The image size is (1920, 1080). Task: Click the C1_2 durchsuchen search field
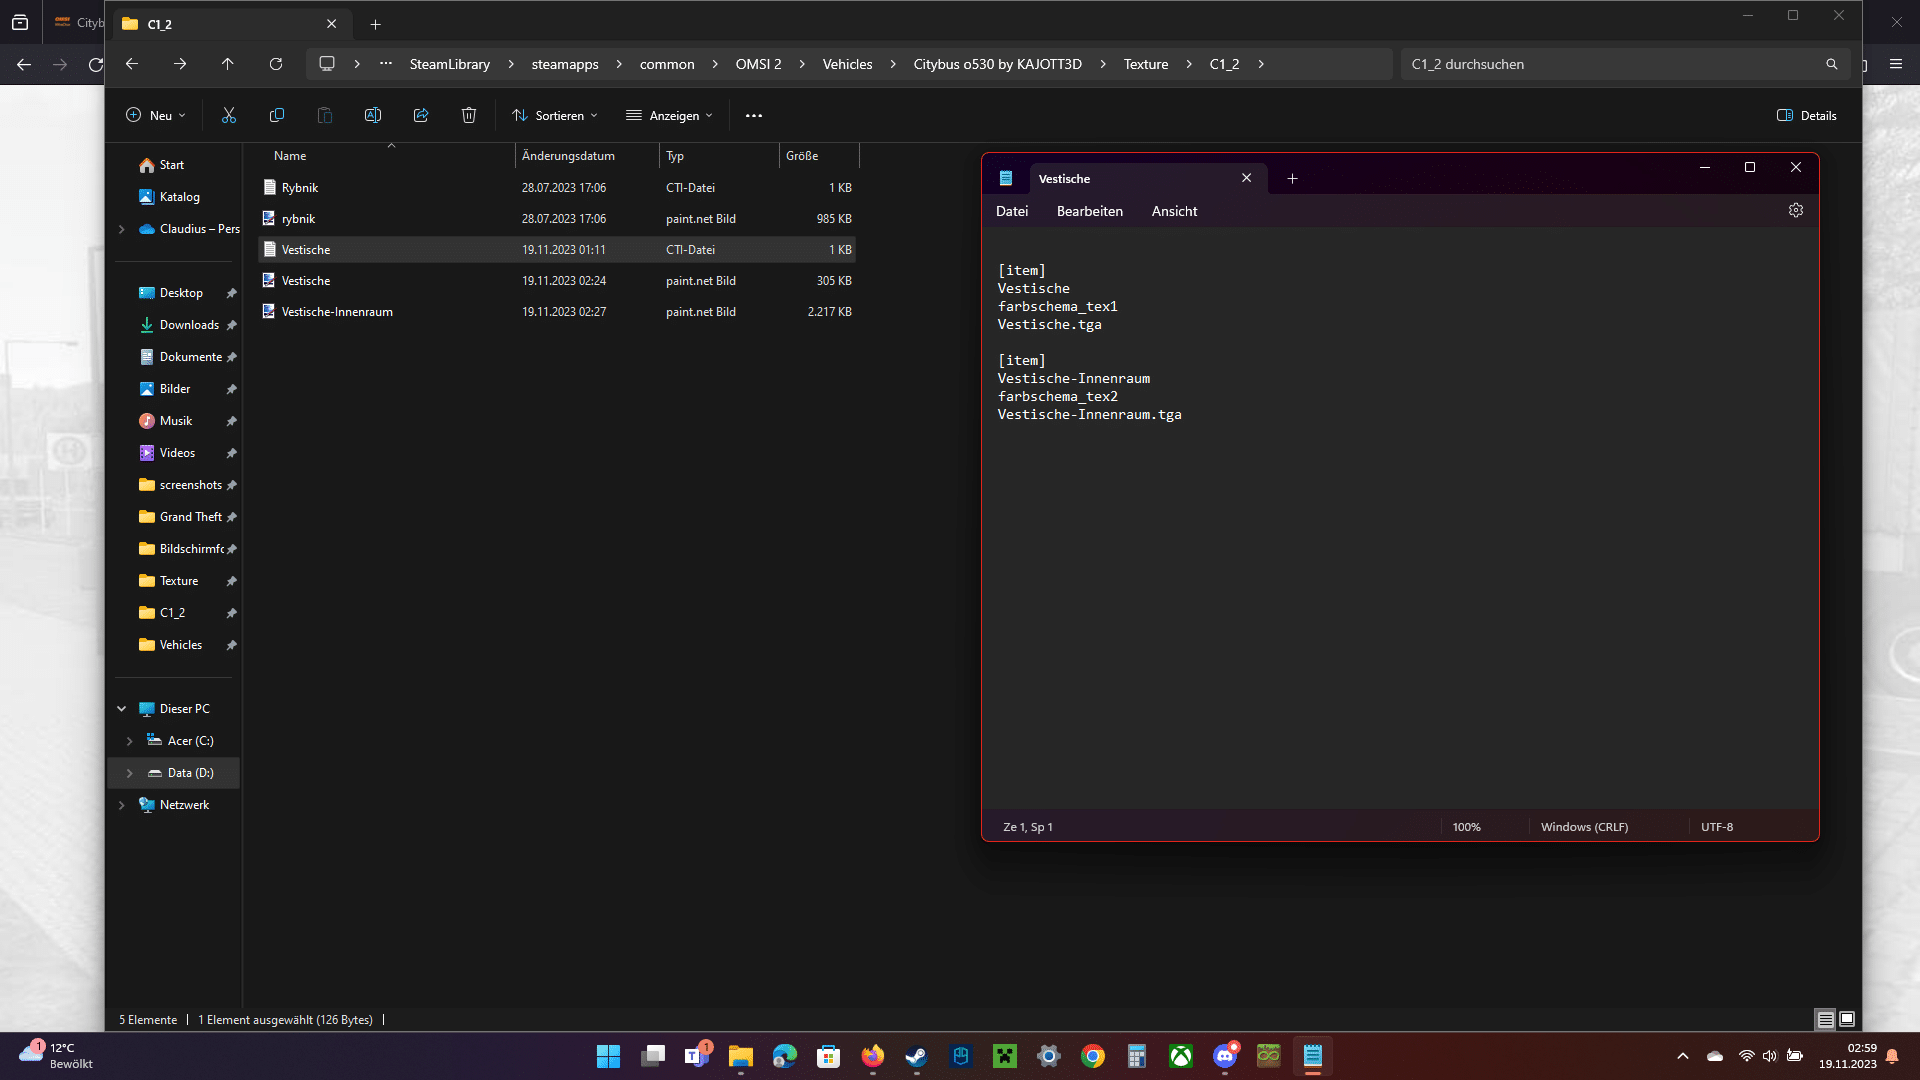coord(1612,64)
